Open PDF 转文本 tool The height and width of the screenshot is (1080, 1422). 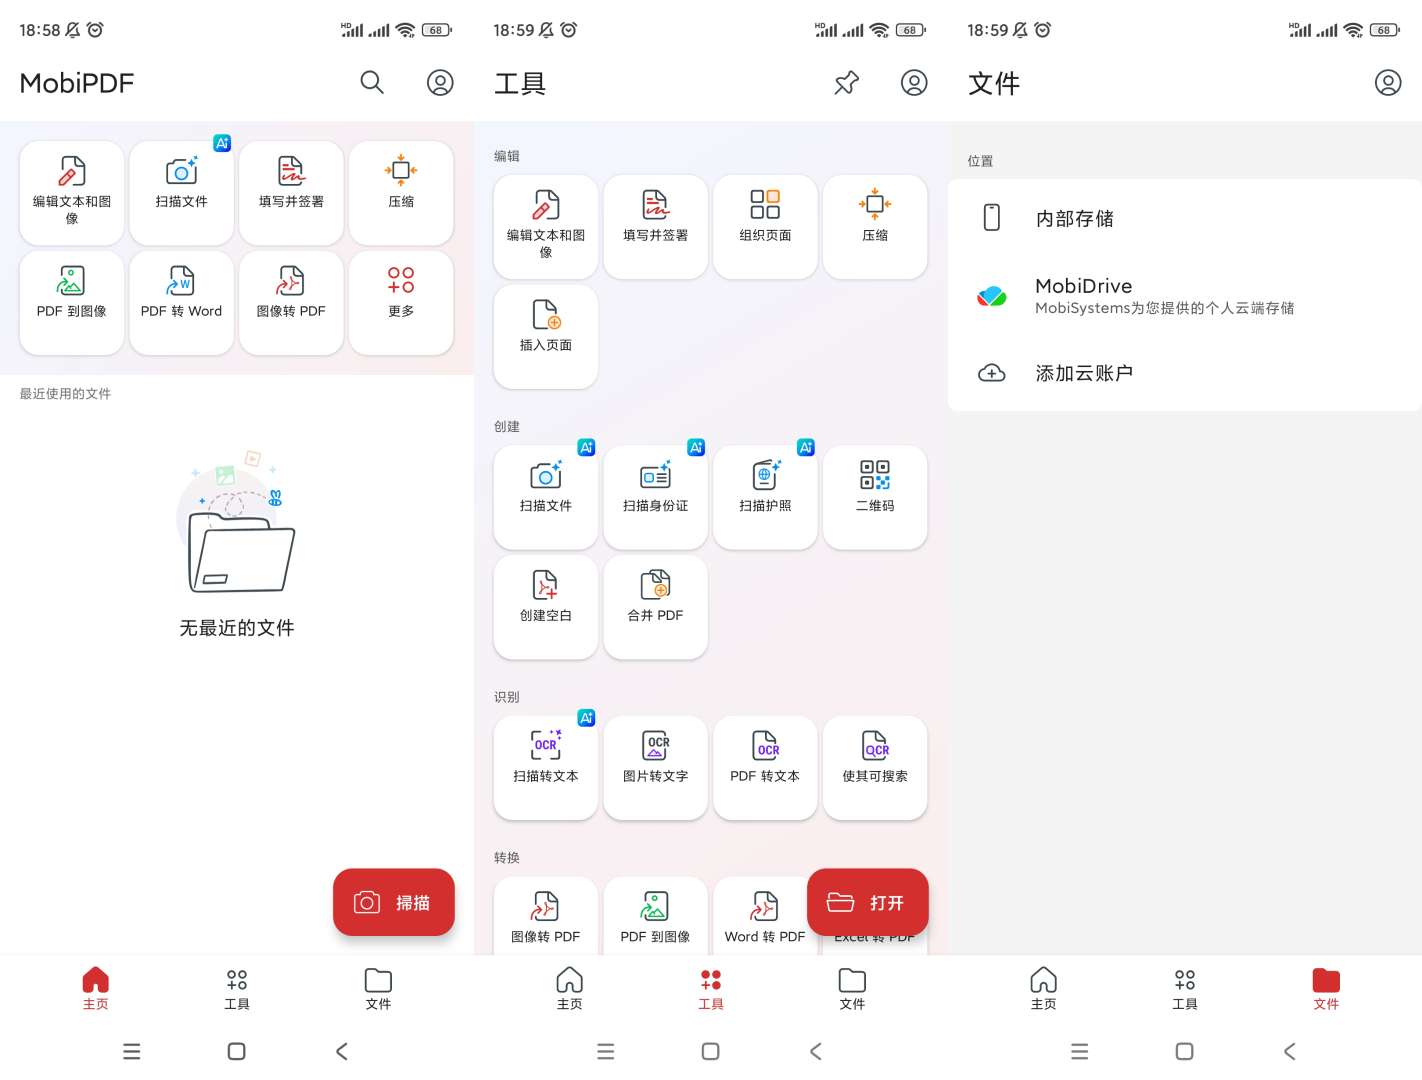pos(765,768)
